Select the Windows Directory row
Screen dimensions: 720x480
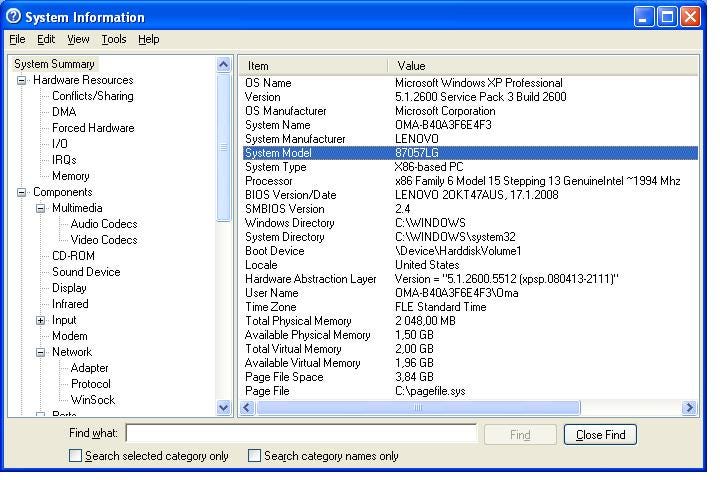pyautogui.click(x=470, y=223)
